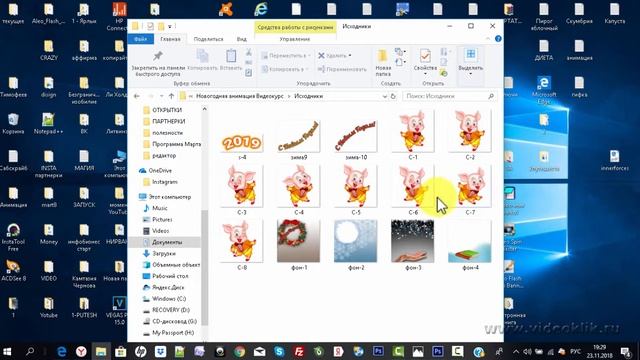Click the Поиск: Исходники search field
Image resolution: width=640 pixels, height=360 pixels.
(450, 96)
